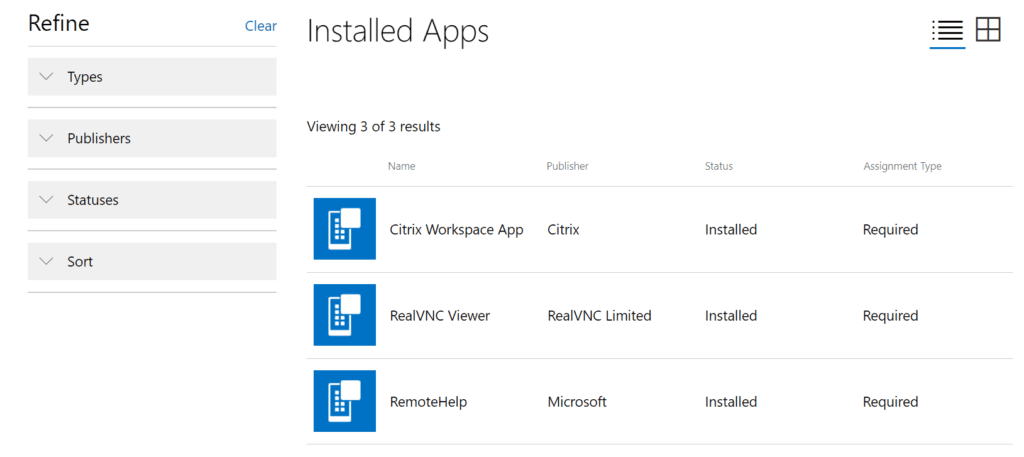
Task: Clear all refine filters
Action: (x=261, y=26)
